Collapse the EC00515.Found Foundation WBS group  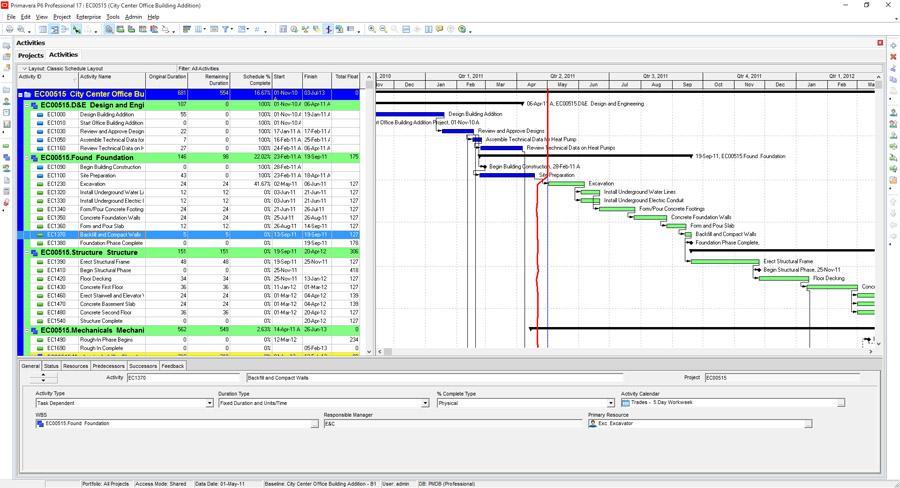(27, 158)
